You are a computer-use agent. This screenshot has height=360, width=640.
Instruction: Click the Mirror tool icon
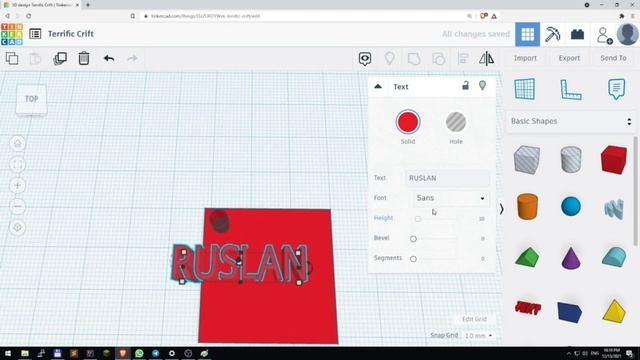486,58
